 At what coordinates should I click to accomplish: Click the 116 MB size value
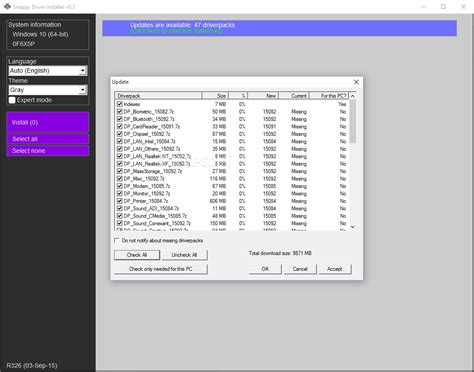(218, 179)
